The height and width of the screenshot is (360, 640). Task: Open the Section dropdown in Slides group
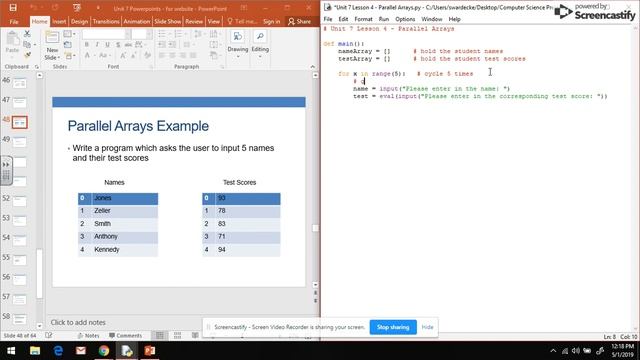tap(70, 55)
